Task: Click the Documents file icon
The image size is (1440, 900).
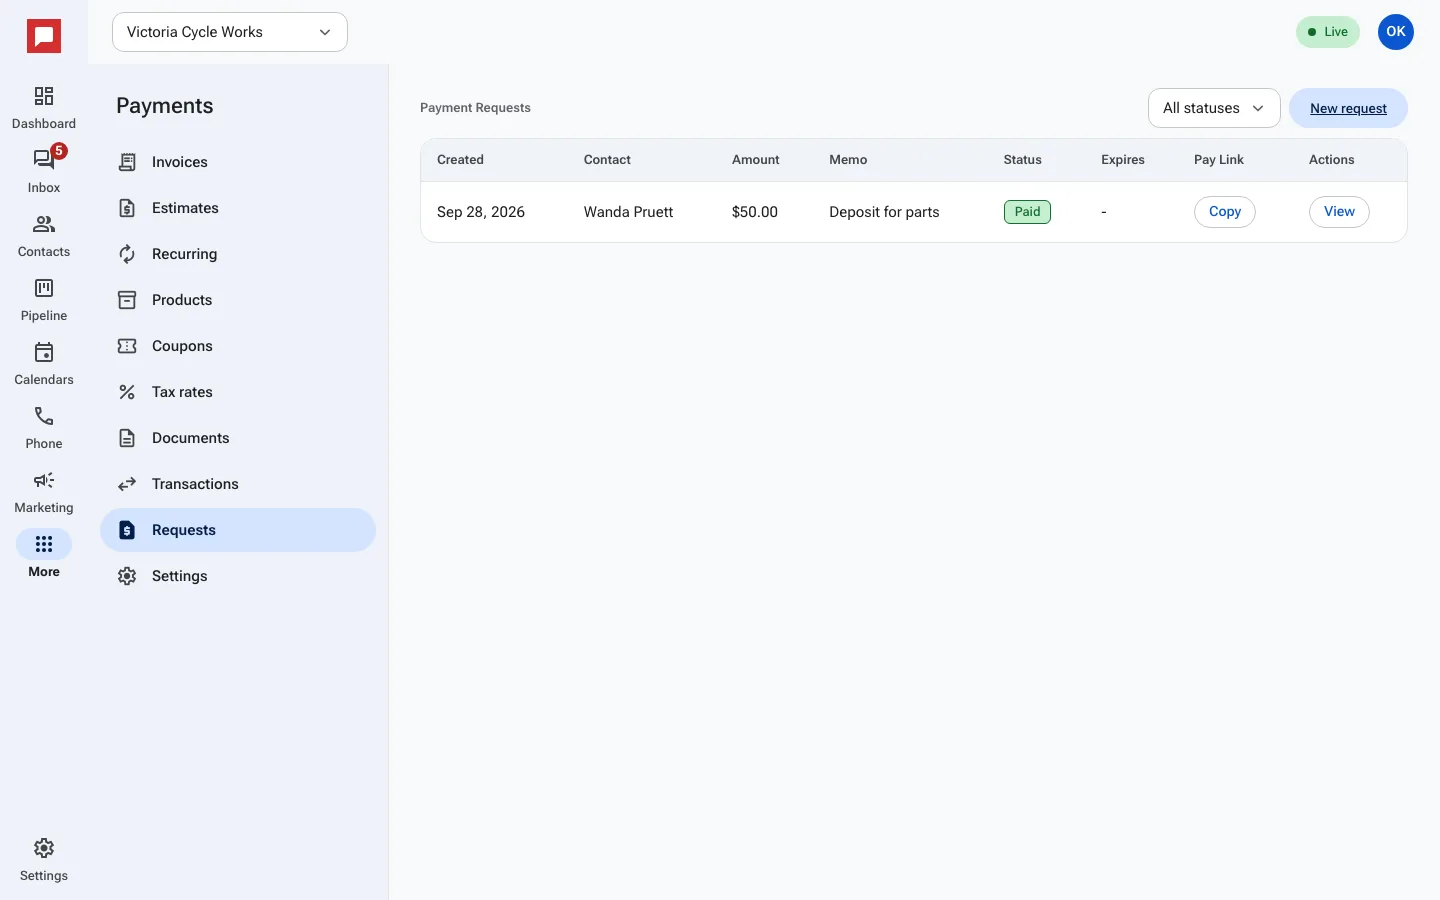Action: pos(127,438)
